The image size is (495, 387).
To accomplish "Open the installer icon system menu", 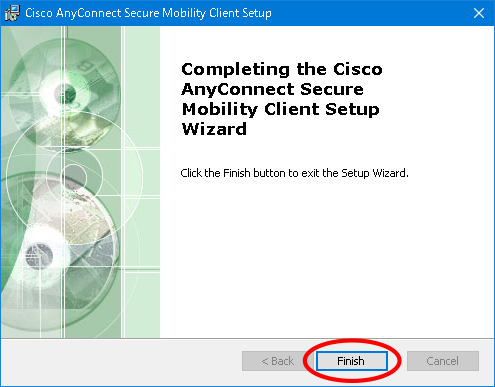I will click(x=12, y=13).
